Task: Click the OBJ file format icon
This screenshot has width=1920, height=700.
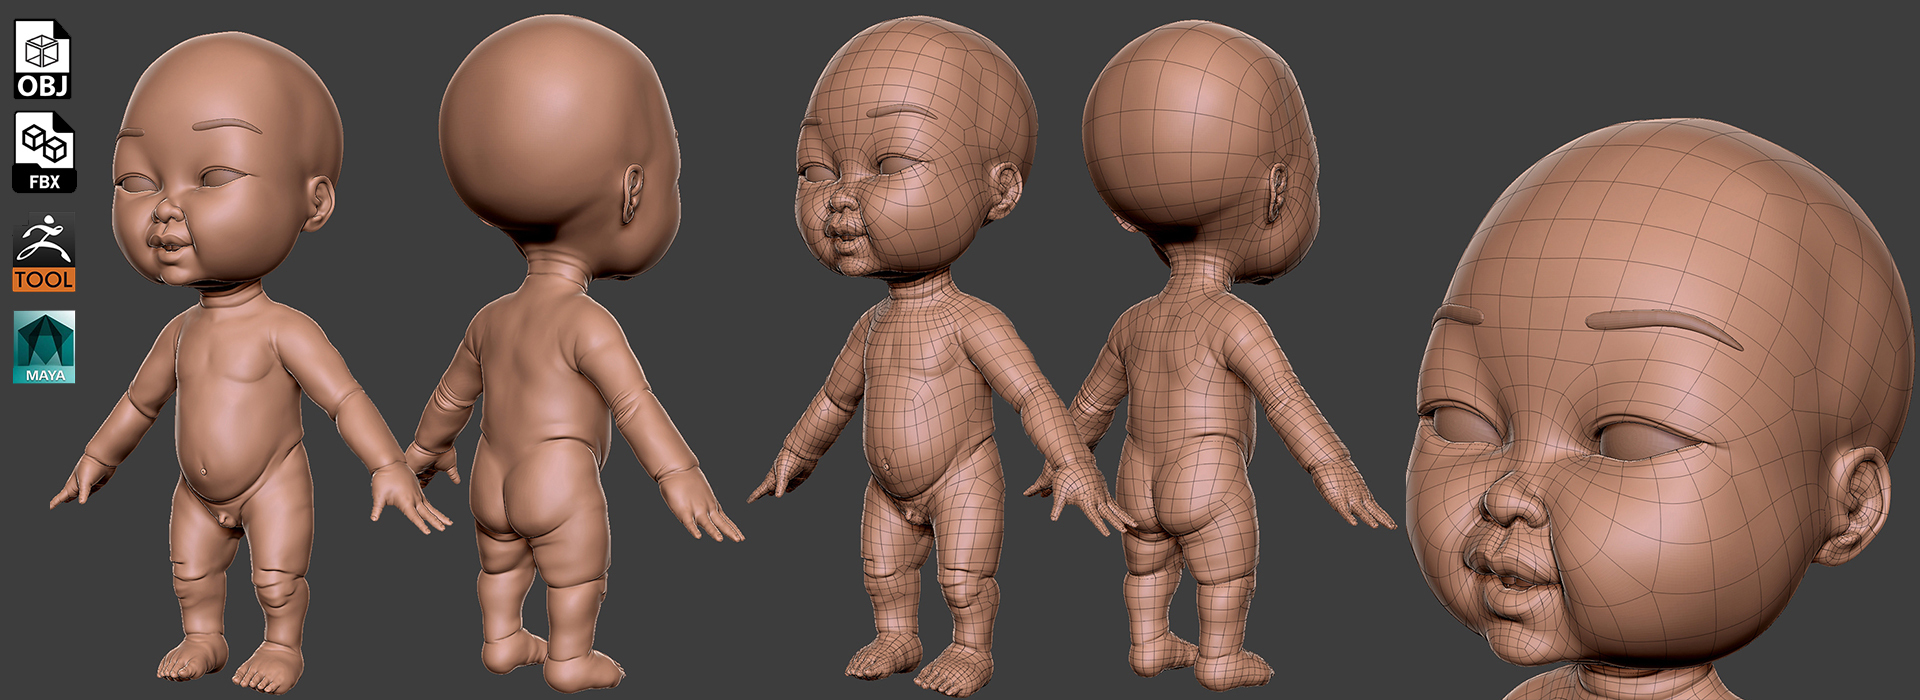Action: pos(42,59)
